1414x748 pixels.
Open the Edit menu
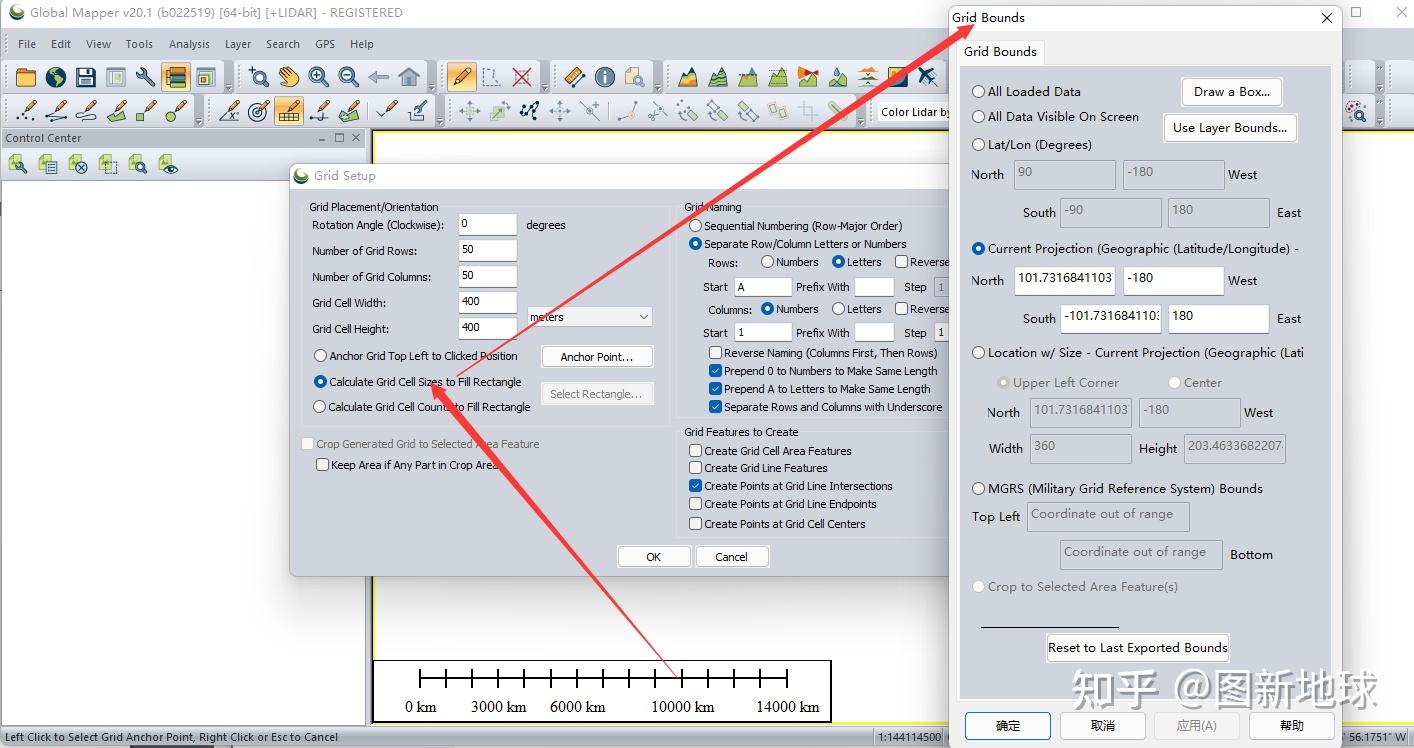pyautogui.click(x=61, y=44)
